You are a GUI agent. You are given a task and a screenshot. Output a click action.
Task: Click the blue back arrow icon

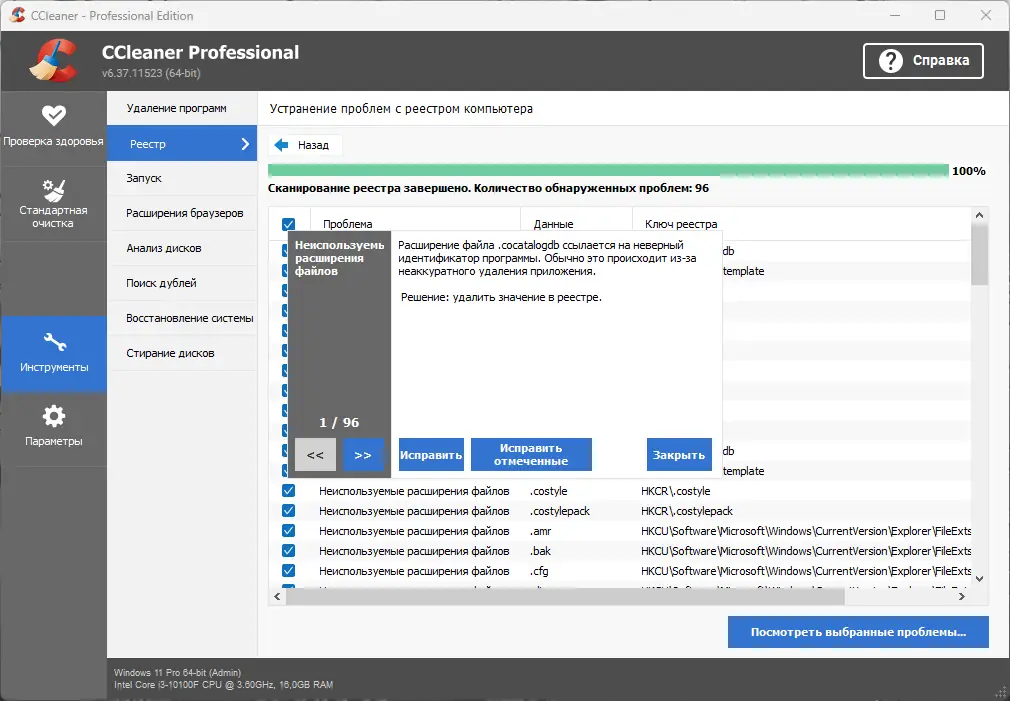281,145
